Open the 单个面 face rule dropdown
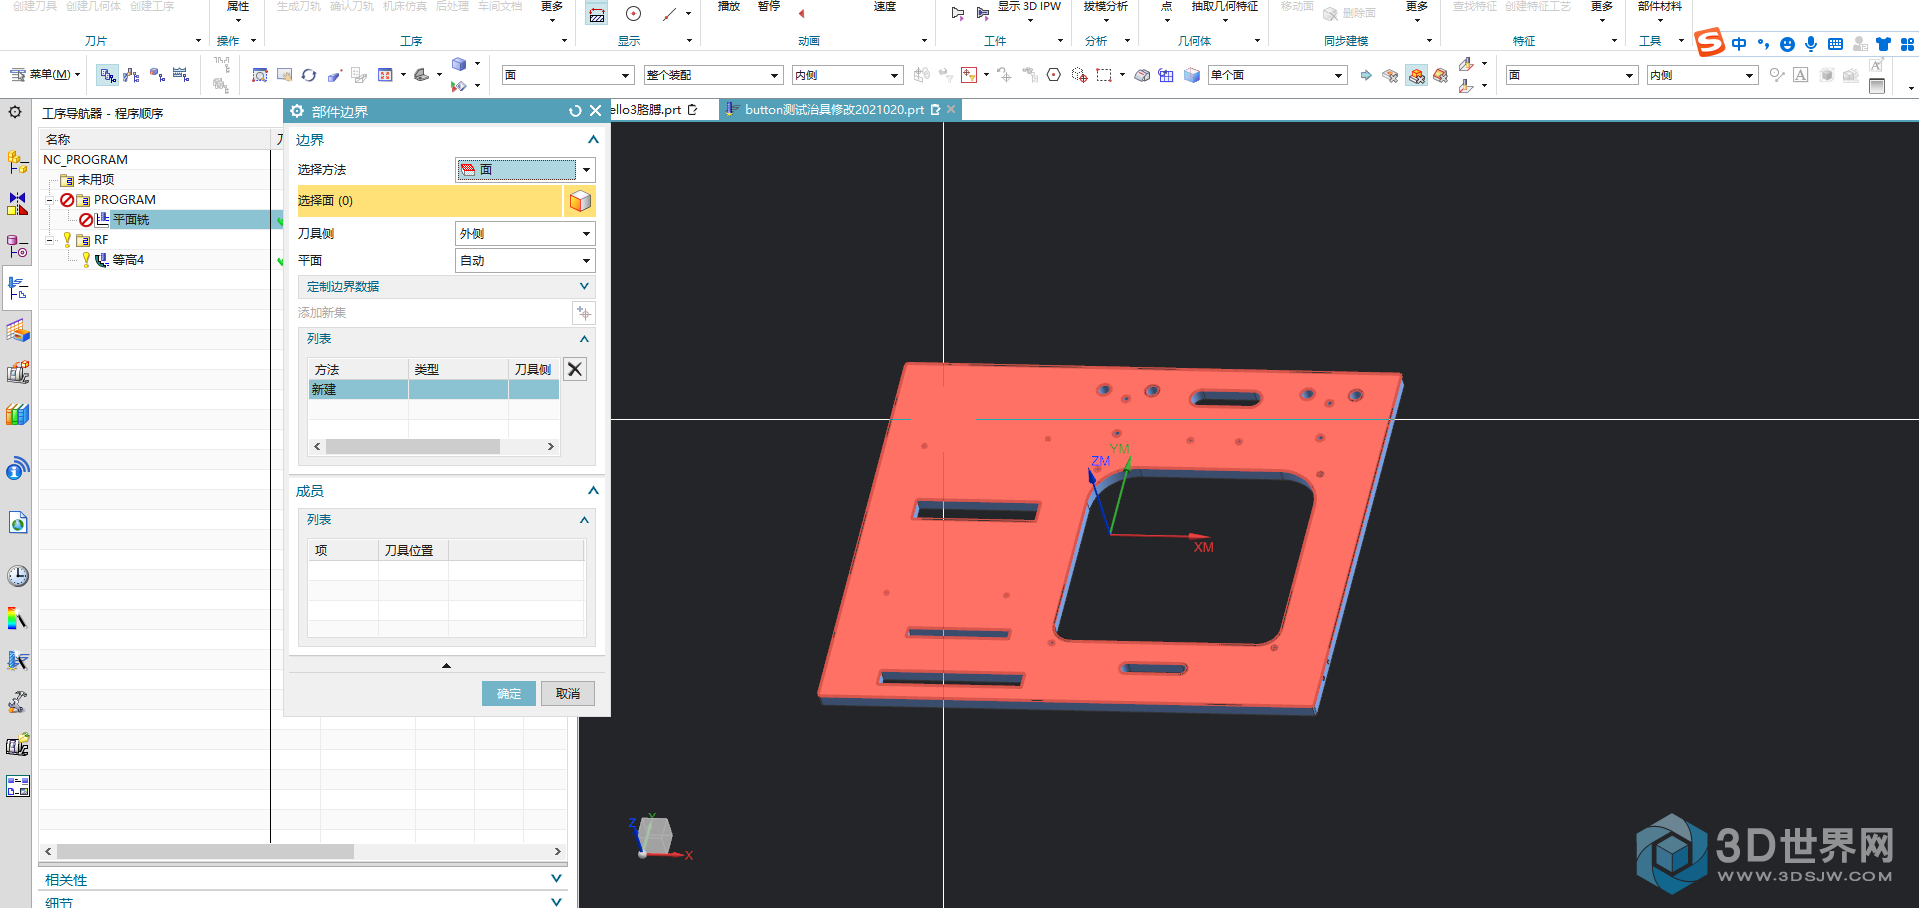The image size is (1919, 908). [1277, 75]
